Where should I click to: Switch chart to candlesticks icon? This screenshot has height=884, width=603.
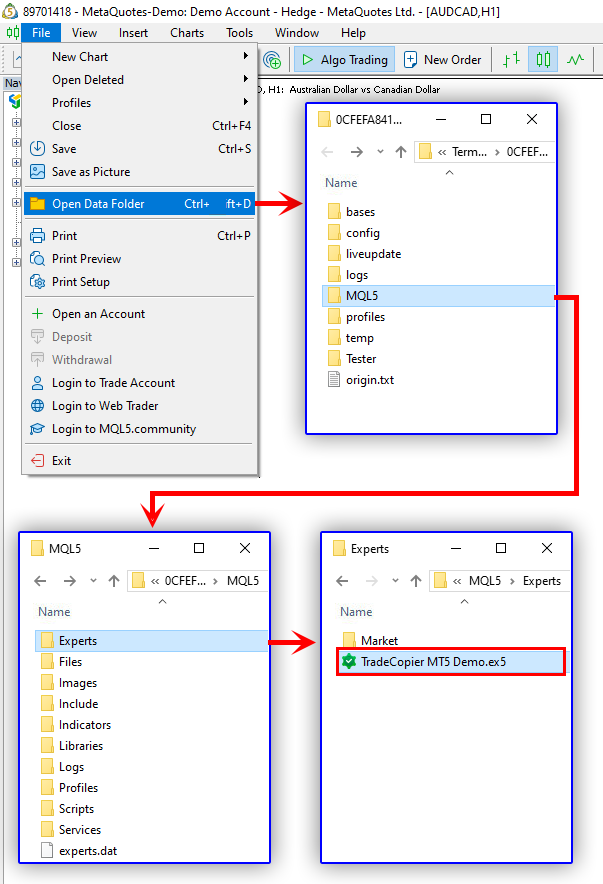pyautogui.click(x=543, y=59)
